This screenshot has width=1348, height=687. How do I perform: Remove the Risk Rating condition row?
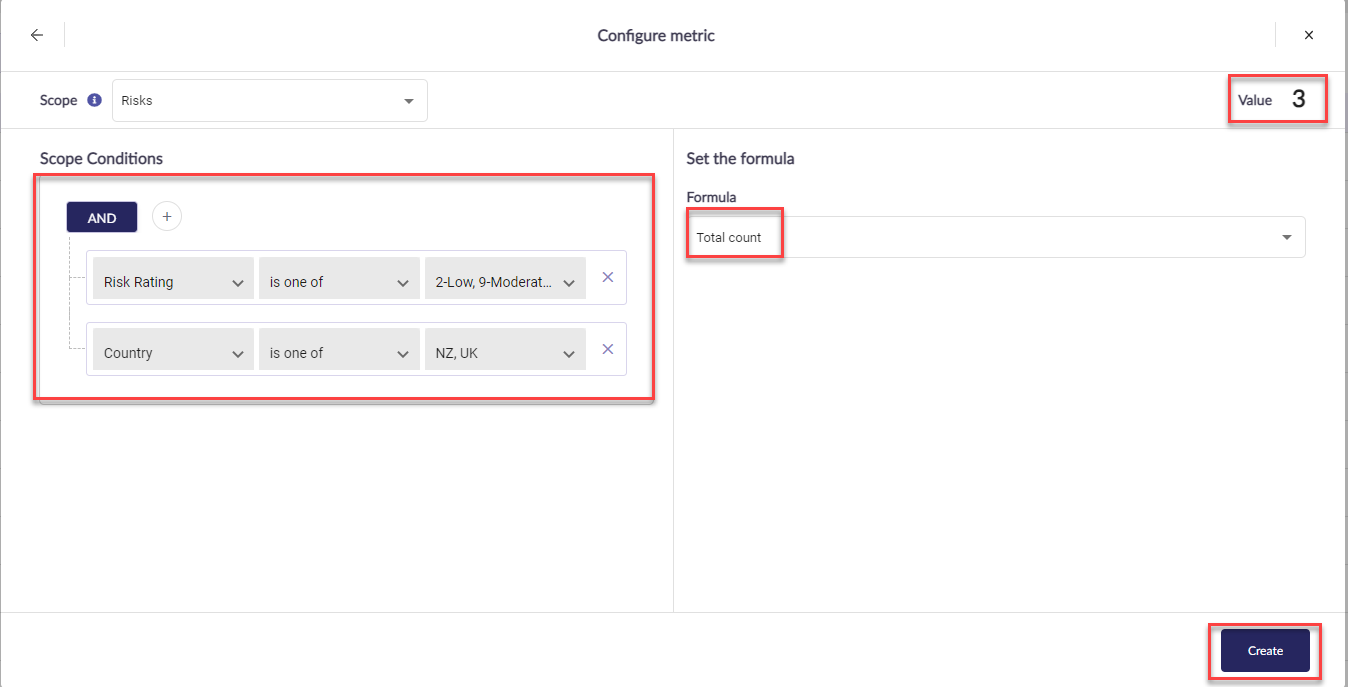pyautogui.click(x=607, y=278)
